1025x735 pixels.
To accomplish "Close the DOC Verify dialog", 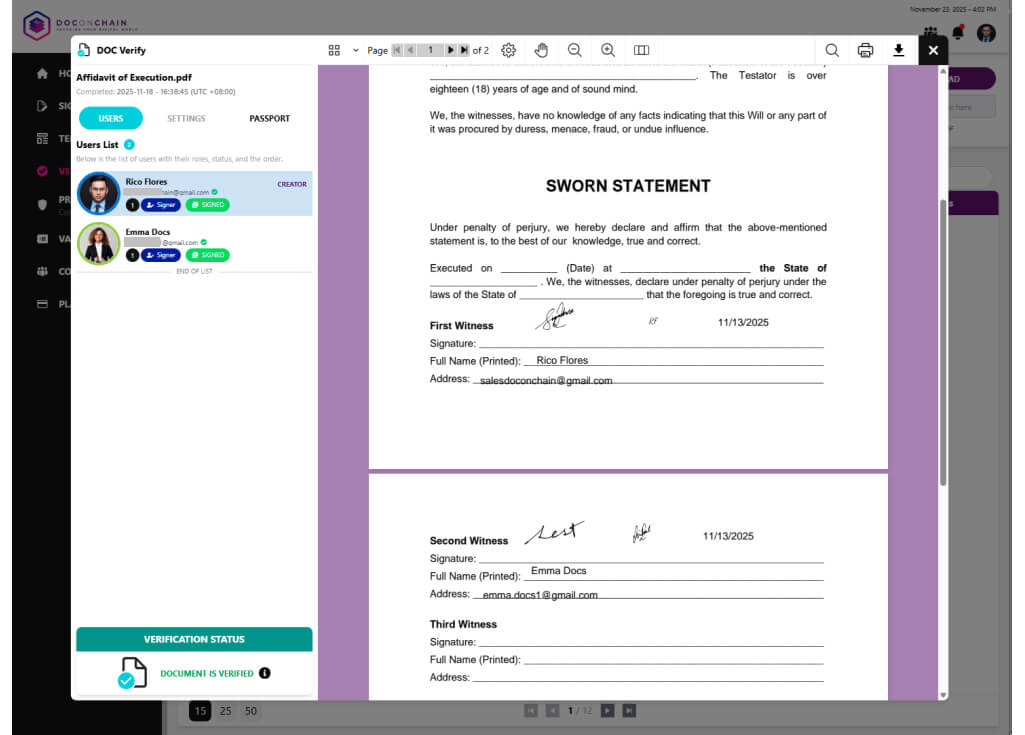I will (x=933, y=50).
